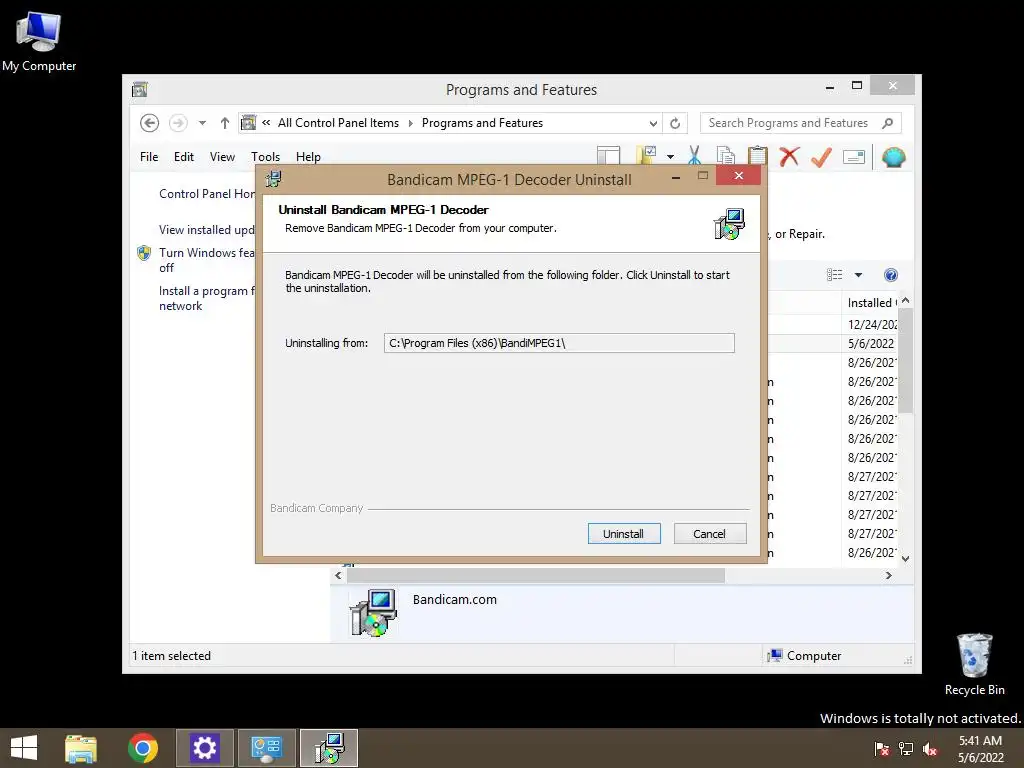Click the Uninstall button in the dialog
1024x768 pixels.
pos(624,534)
